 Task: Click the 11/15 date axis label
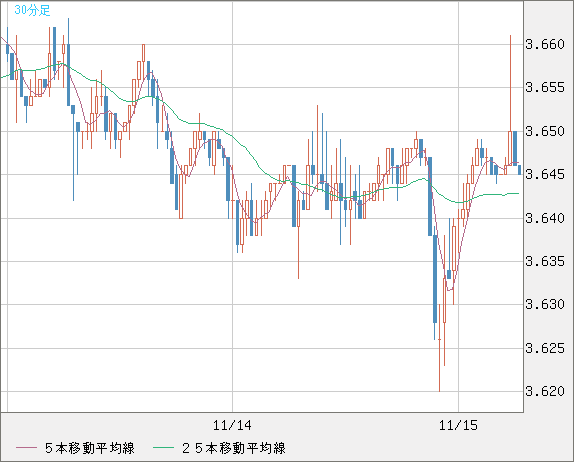[x=458, y=425]
